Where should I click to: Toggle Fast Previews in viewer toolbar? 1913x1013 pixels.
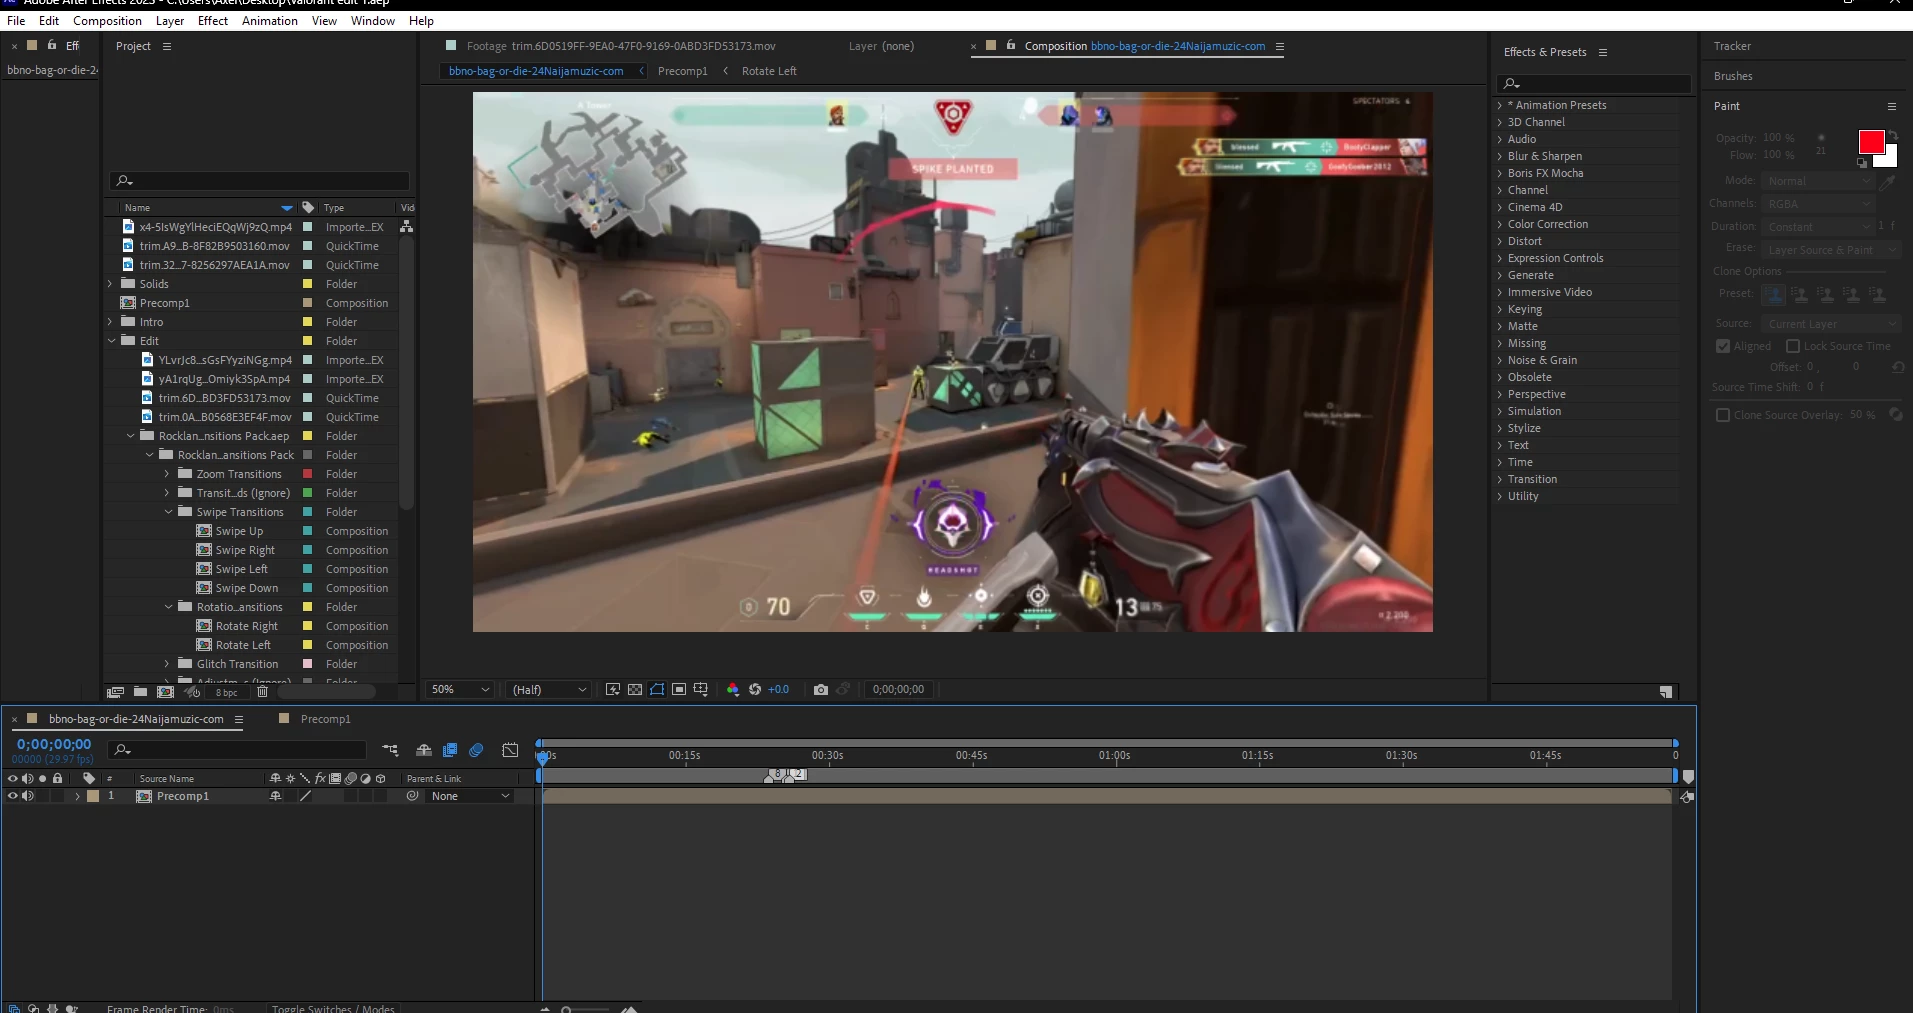click(613, 689)
